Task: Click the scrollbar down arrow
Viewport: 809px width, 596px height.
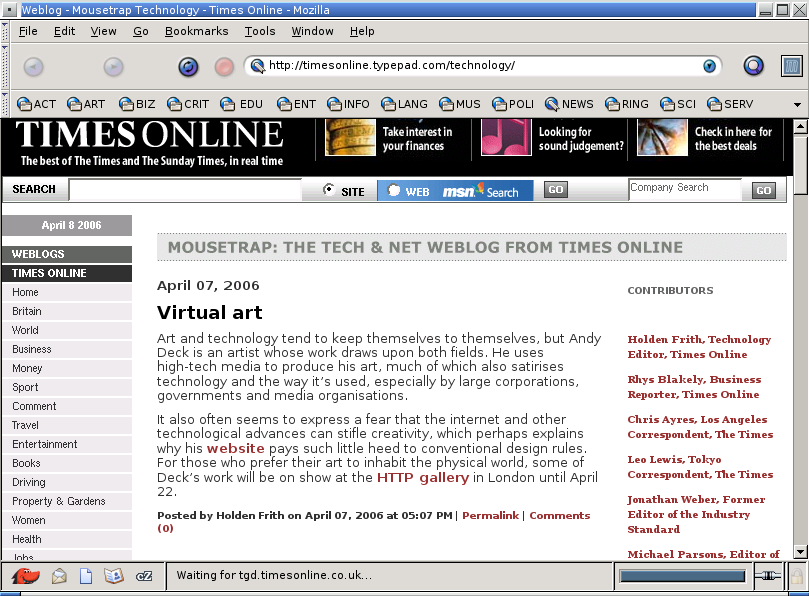Action: [800, 552]
